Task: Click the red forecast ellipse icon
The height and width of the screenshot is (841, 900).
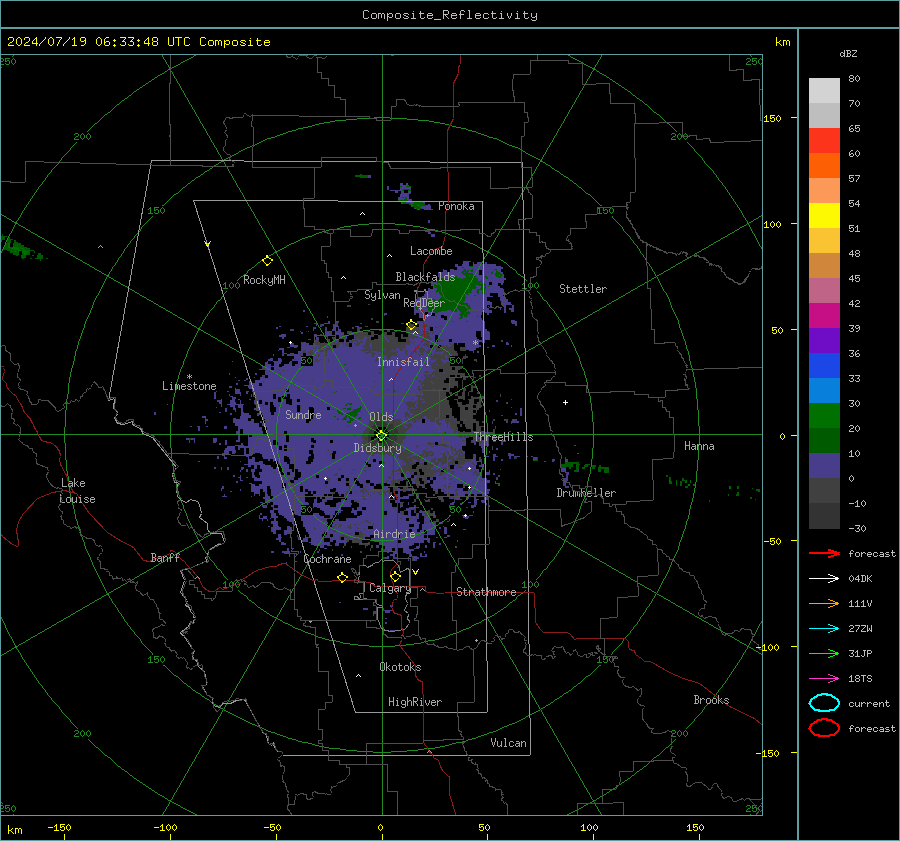Action: click(824, 728)
